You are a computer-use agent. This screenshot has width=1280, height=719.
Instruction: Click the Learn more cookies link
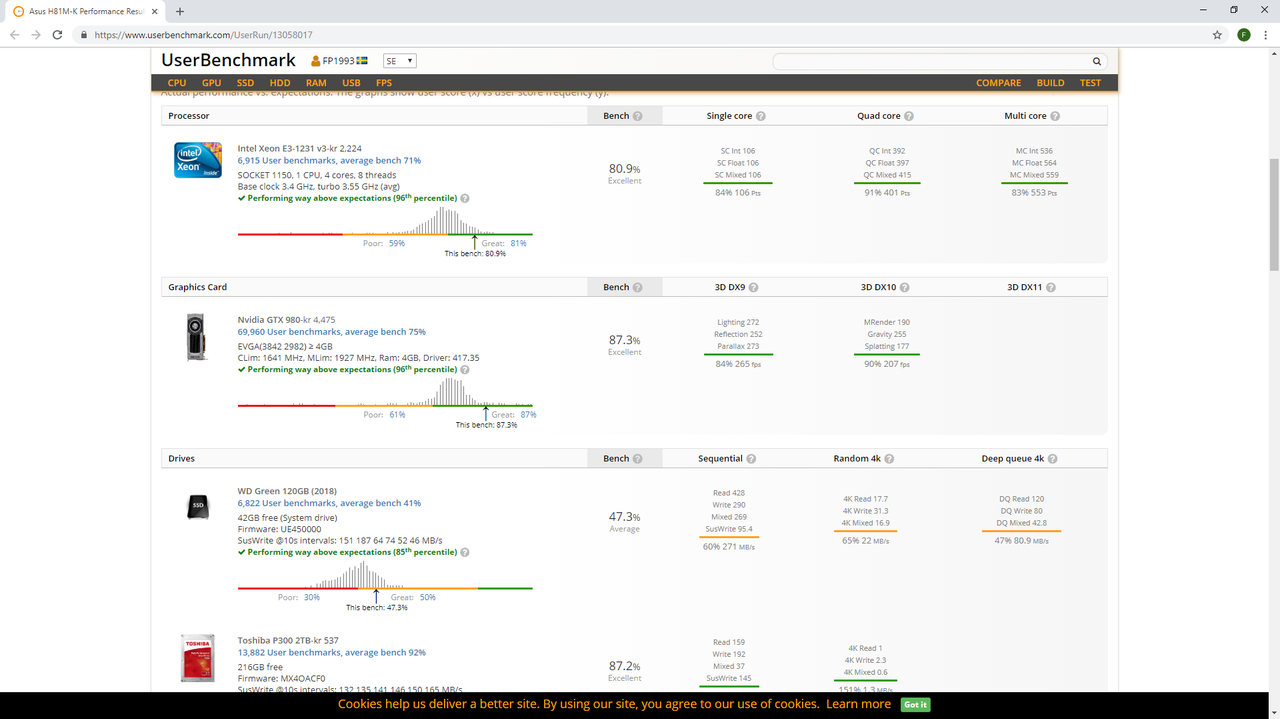(858, 704)
